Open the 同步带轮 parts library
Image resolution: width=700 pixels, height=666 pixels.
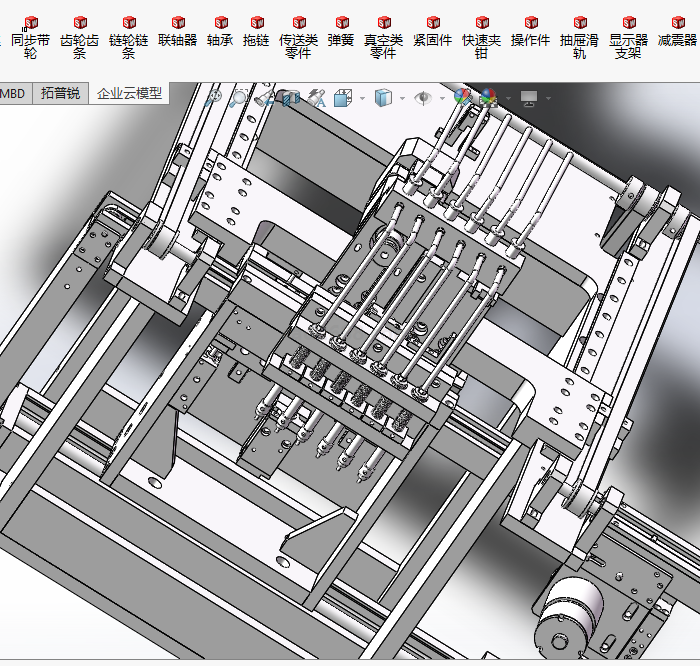[x=30, y=37]
